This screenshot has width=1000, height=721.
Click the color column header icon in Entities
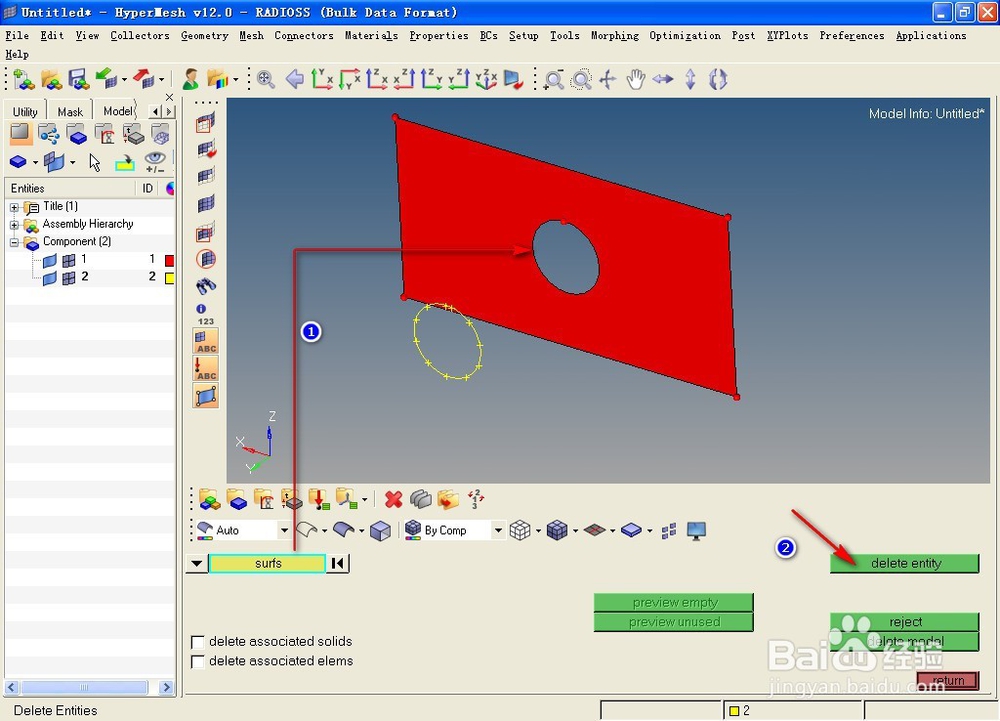170,188
